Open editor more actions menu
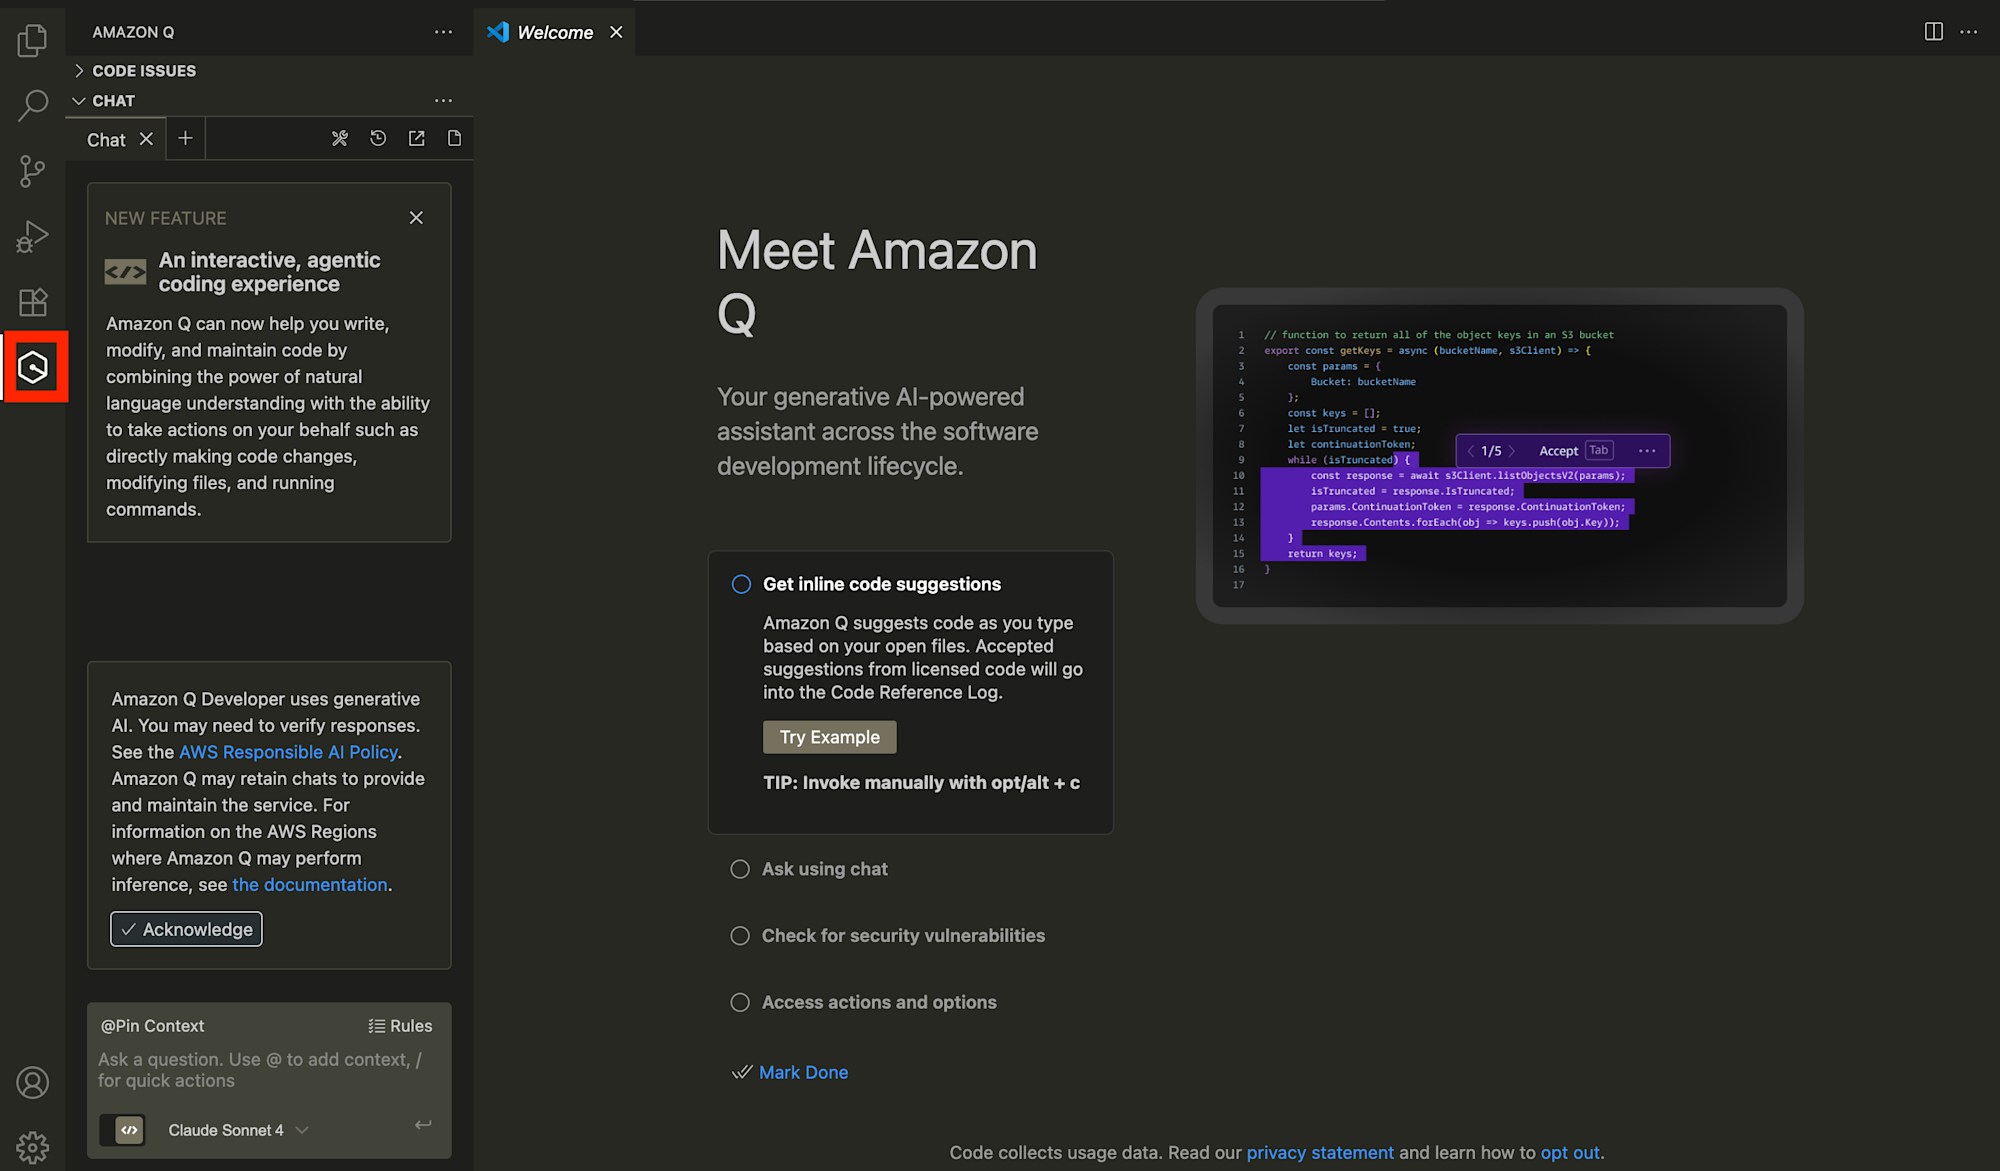The image size is (2000, 1171). (x=1969, y=32)
